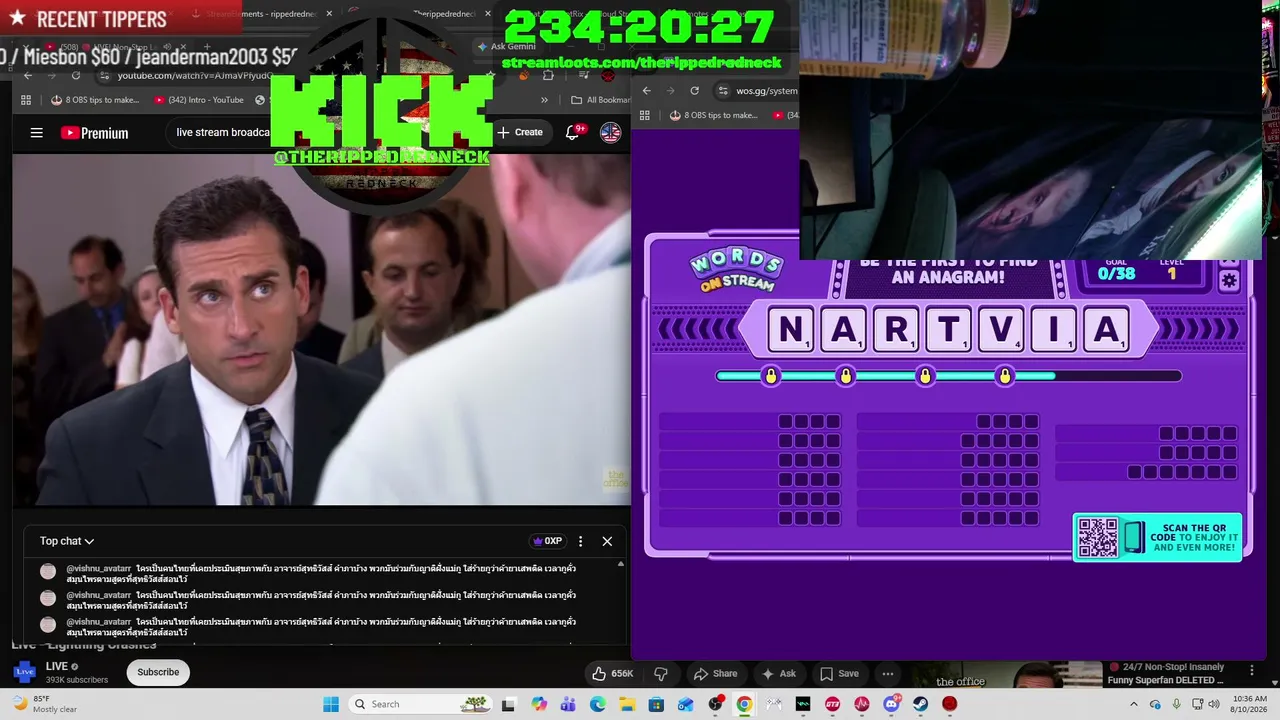This screenshot has width=1280, height=720.
Task: Save the video to a playlist
Action: [839, 673]
